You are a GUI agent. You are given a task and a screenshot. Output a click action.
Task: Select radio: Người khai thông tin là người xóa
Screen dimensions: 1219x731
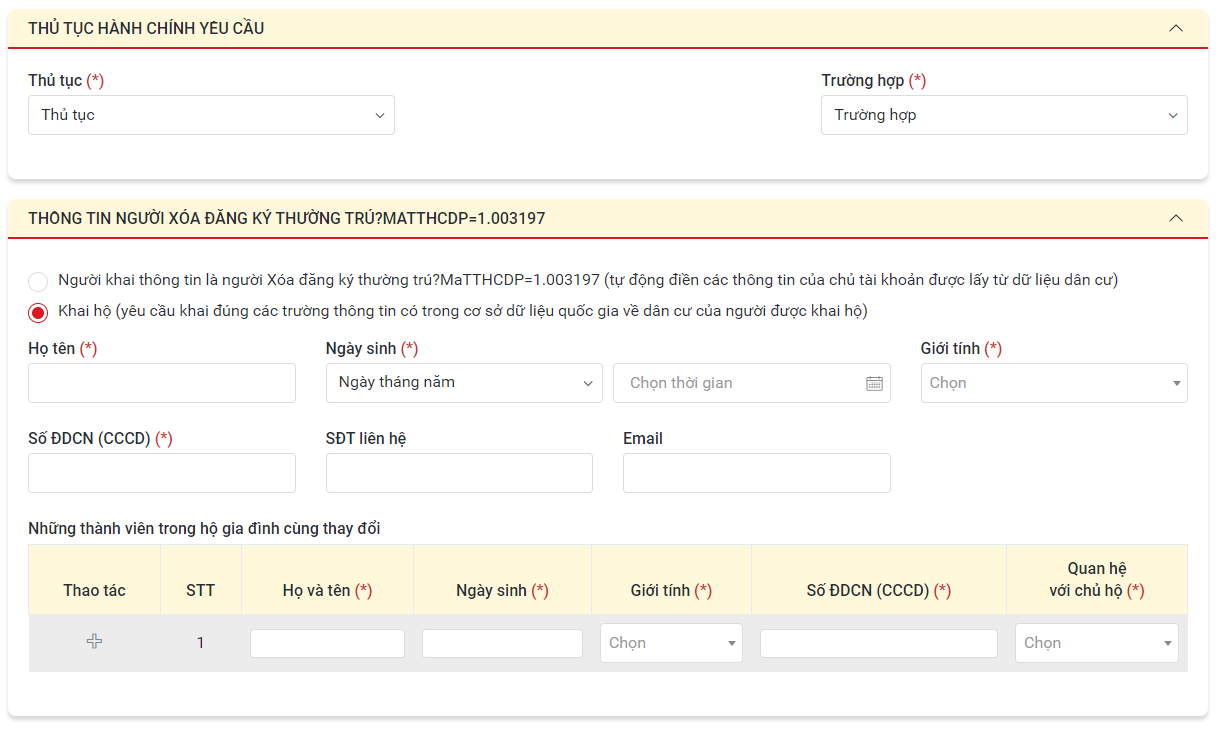coord(38,281)
